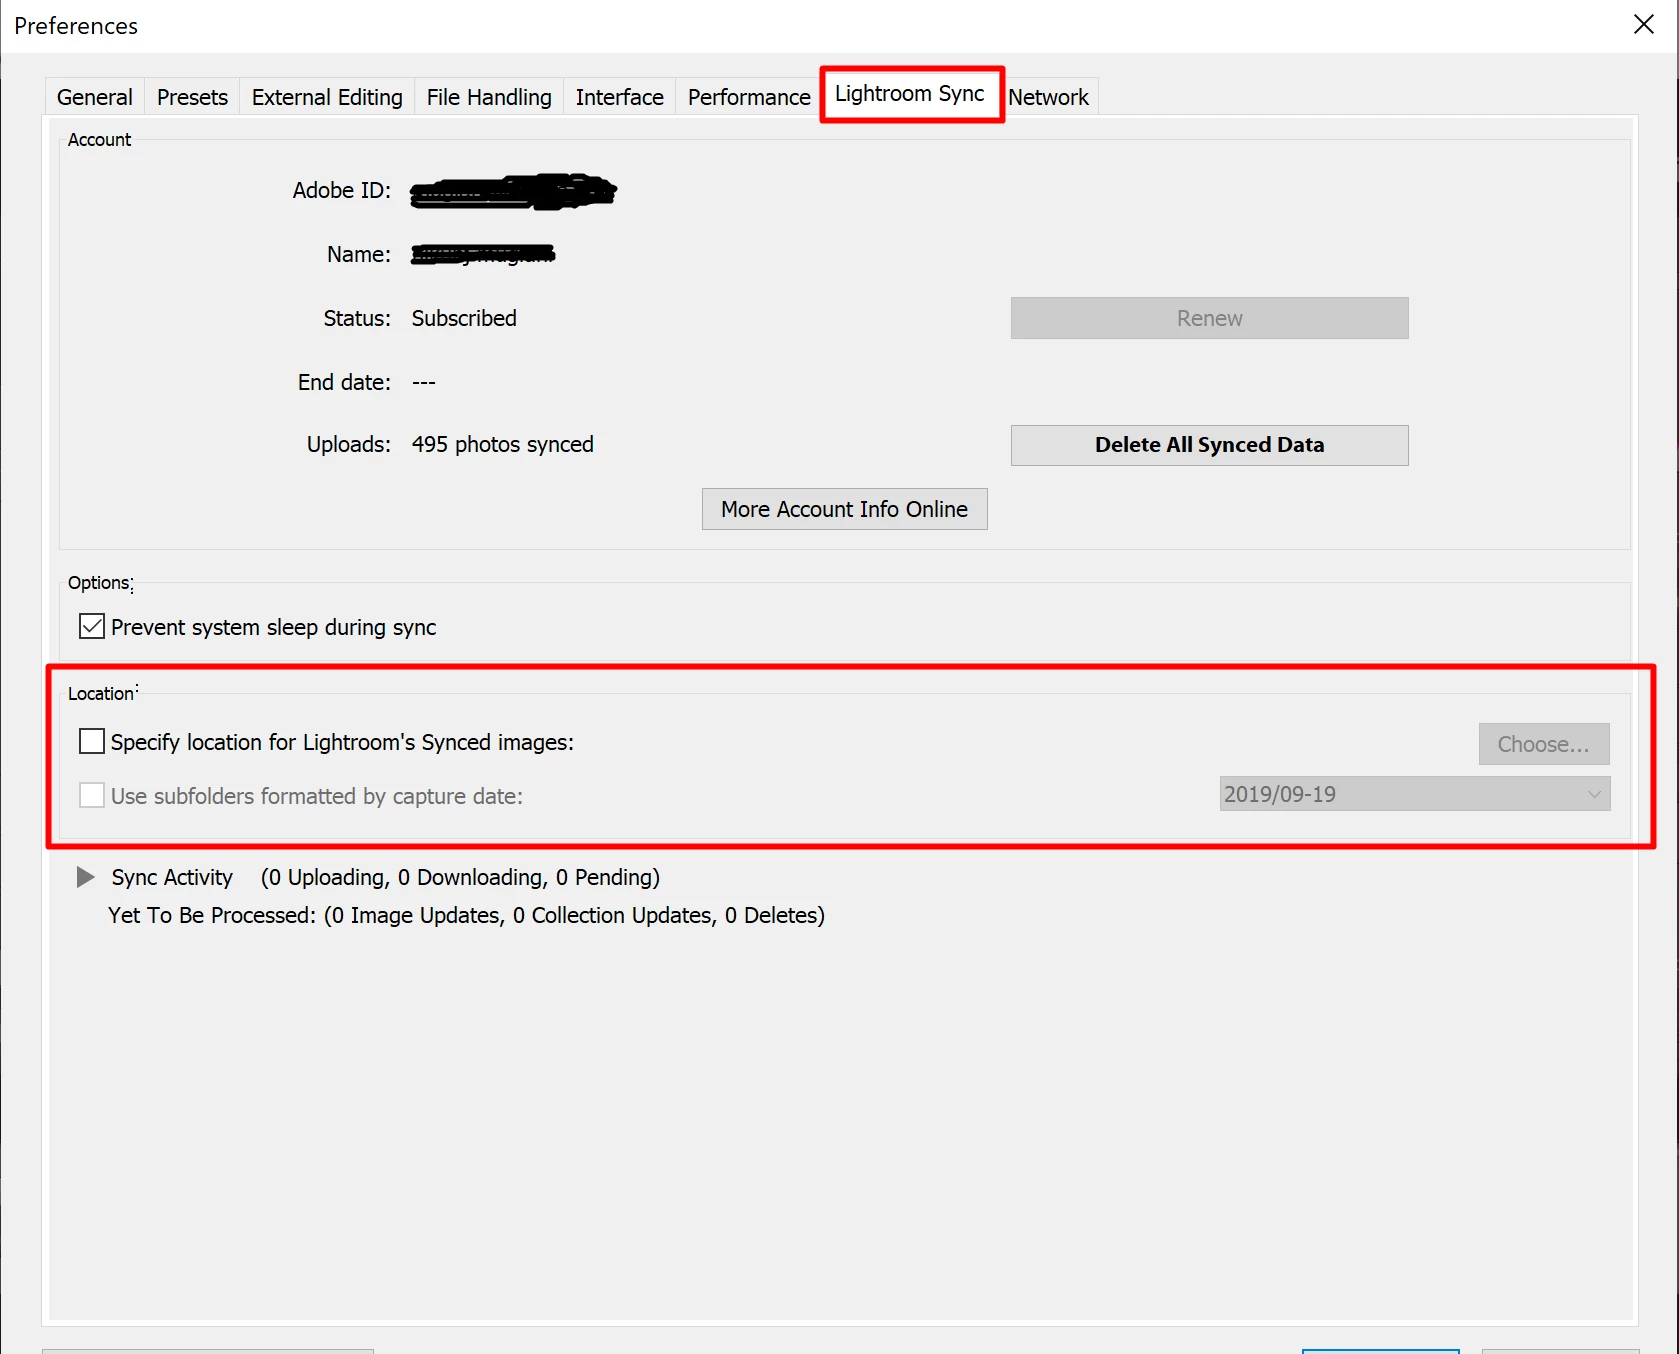Click Delete All Synced Data
This screenshot has width=1679, height=1354.
pos(1209,445)
